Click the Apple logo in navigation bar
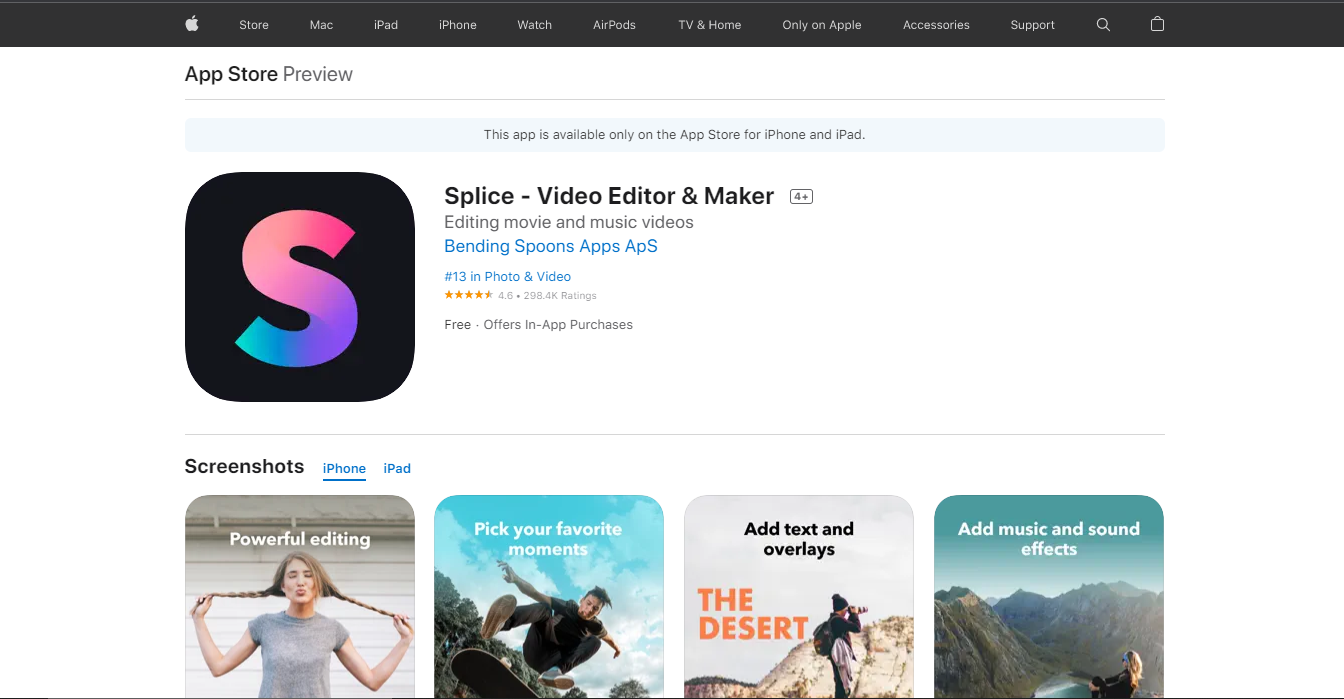1344x699 pixels. coord(192,24)
